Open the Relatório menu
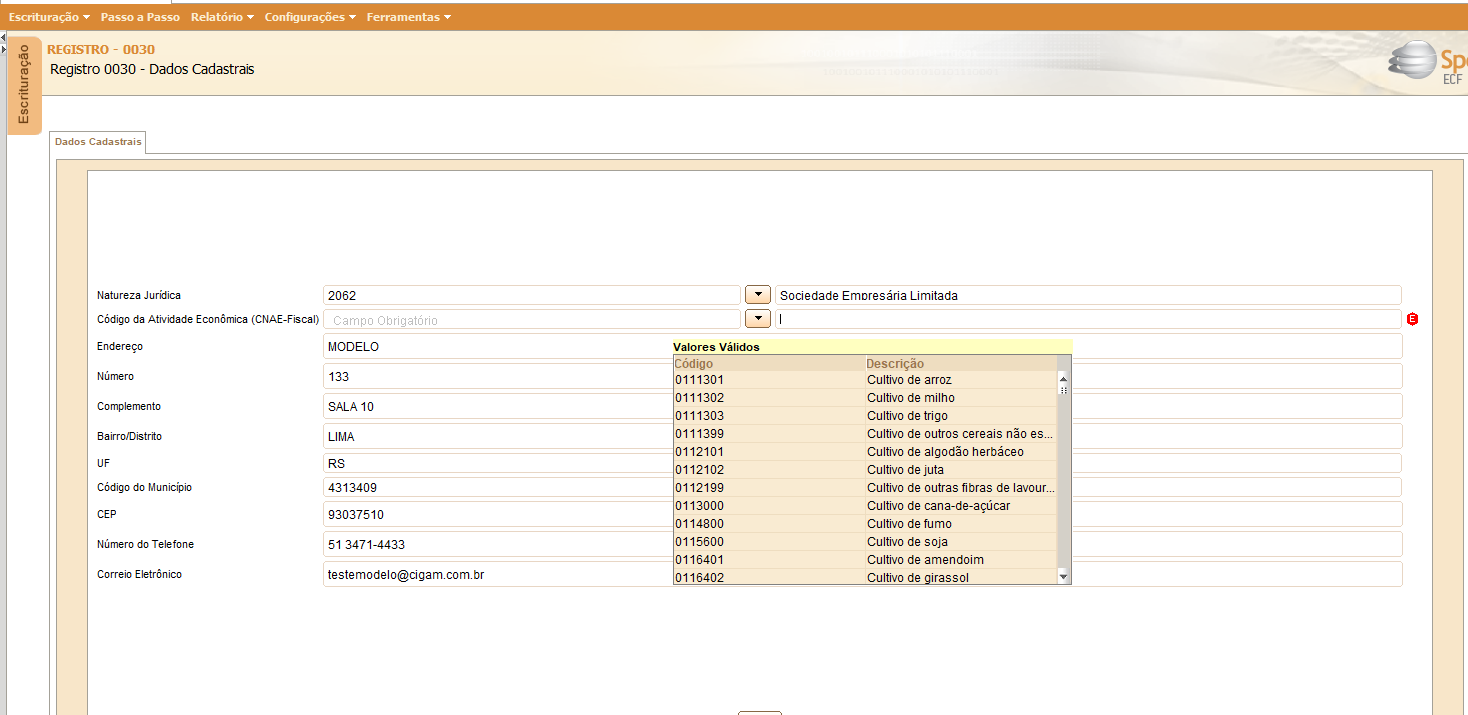 tap(222, 17)
